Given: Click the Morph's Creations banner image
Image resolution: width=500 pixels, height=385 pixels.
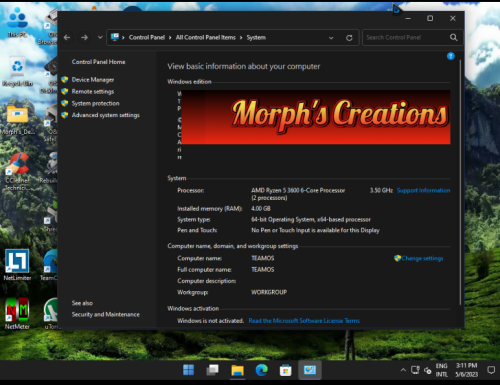Looking at the screenshot, I should [x=316, y=117].
